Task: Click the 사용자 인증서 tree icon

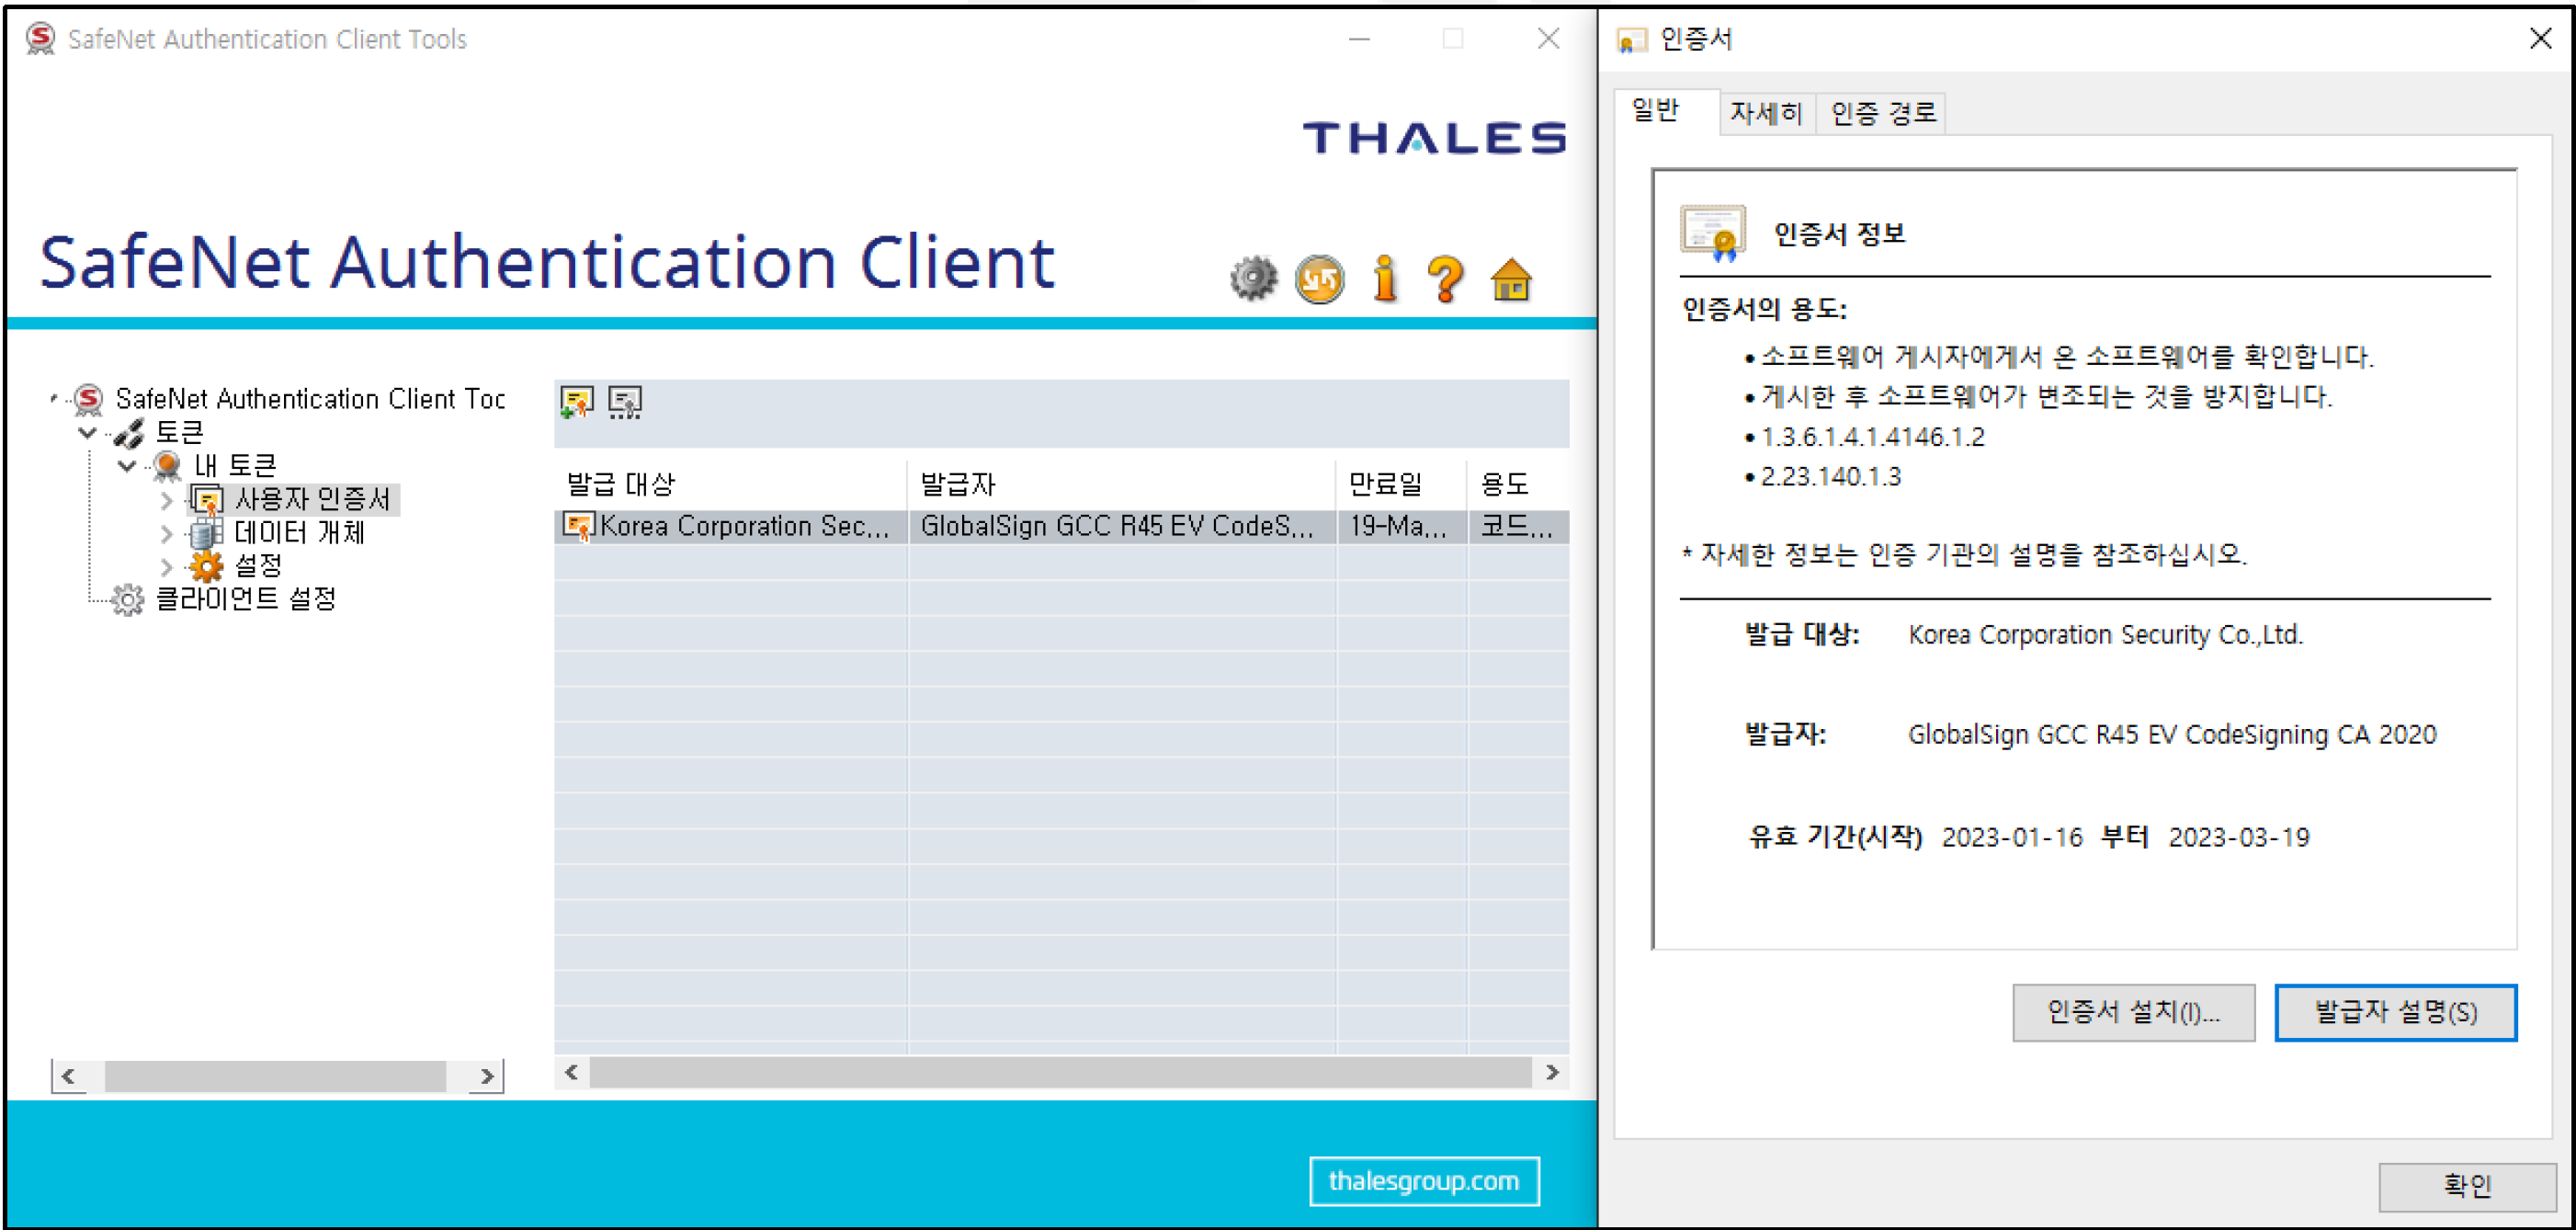Action: tap(207, 499)
